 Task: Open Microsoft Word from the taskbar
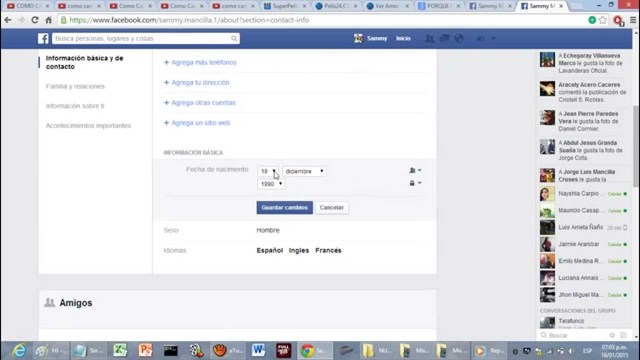tap(258, 351)
